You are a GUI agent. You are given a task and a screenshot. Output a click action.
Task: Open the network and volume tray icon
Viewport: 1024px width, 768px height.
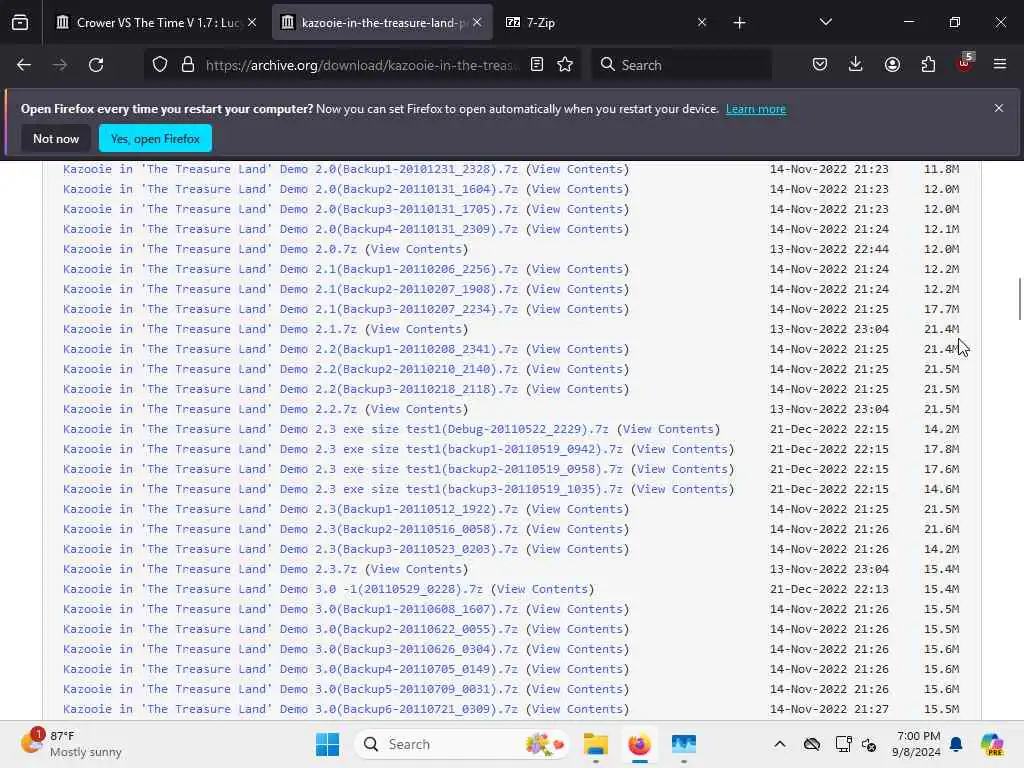(869, 744)
